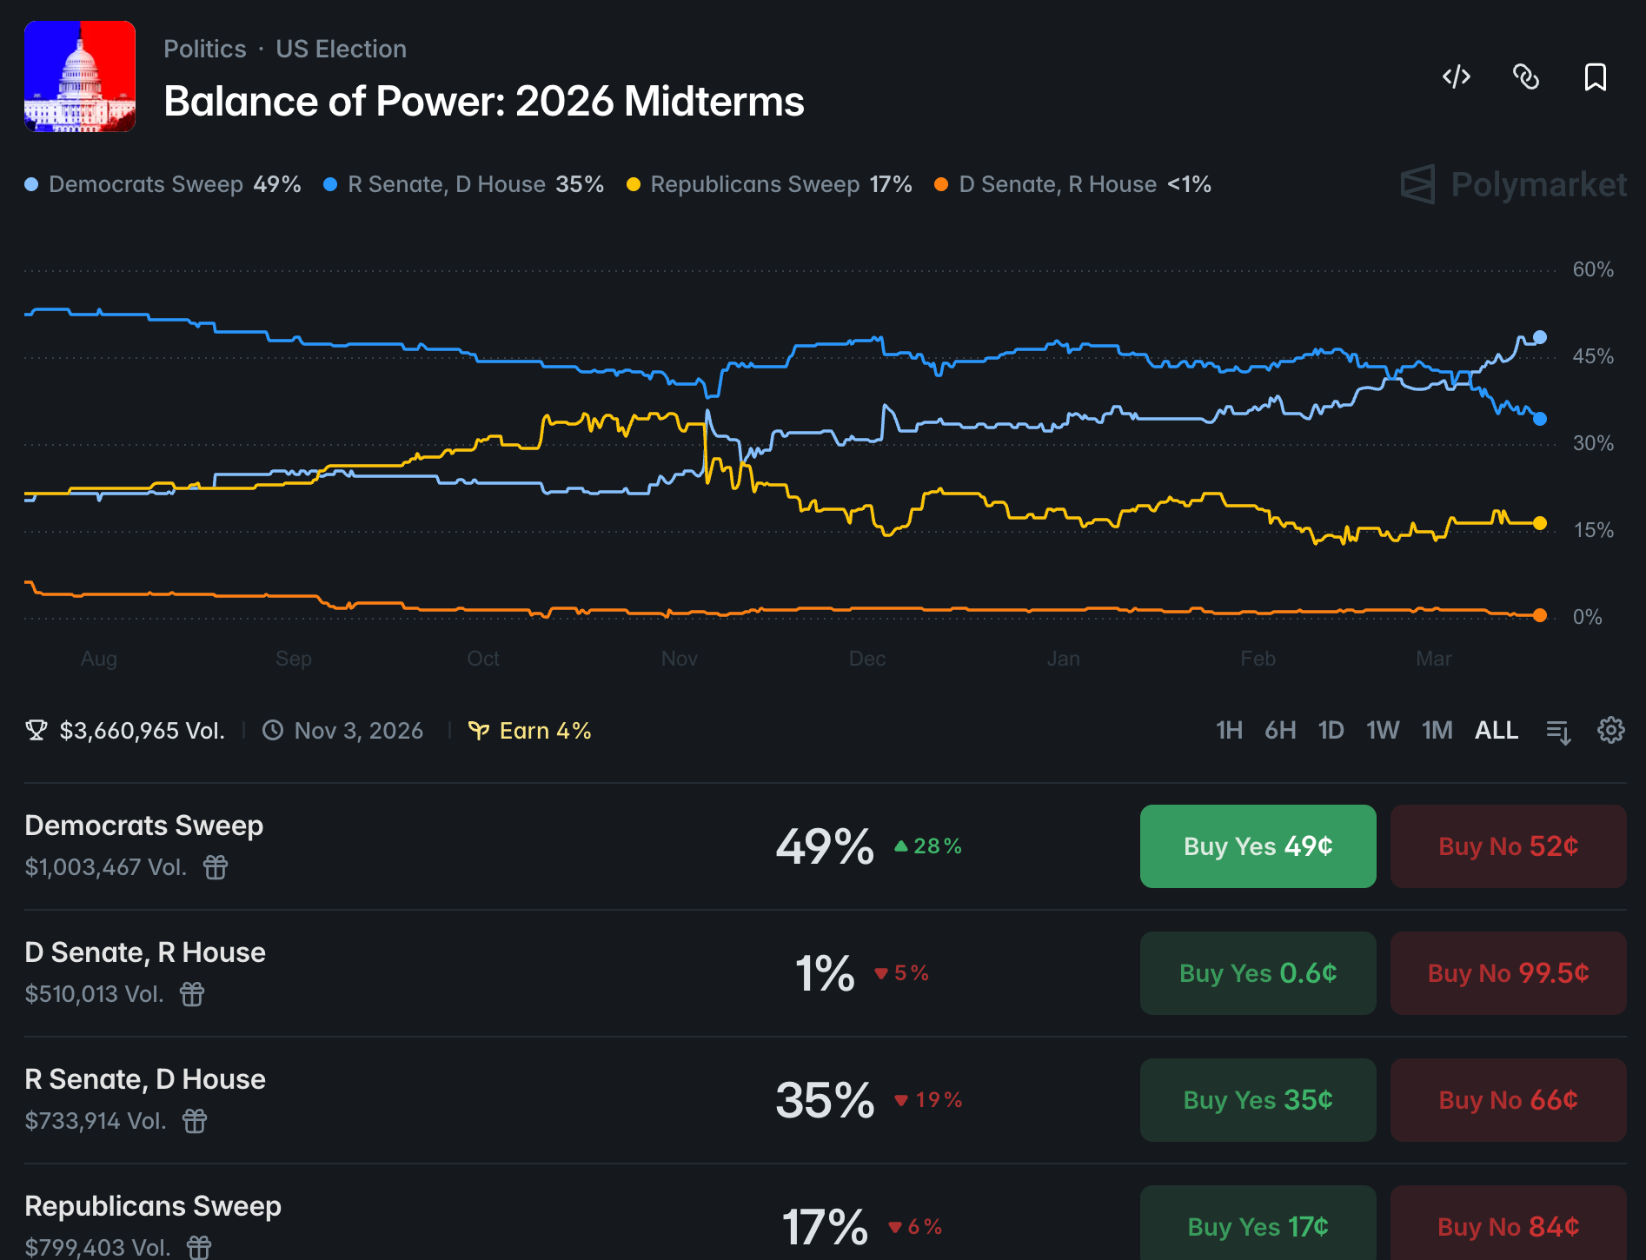Switch chart range to 1H

click(1229, 731)
